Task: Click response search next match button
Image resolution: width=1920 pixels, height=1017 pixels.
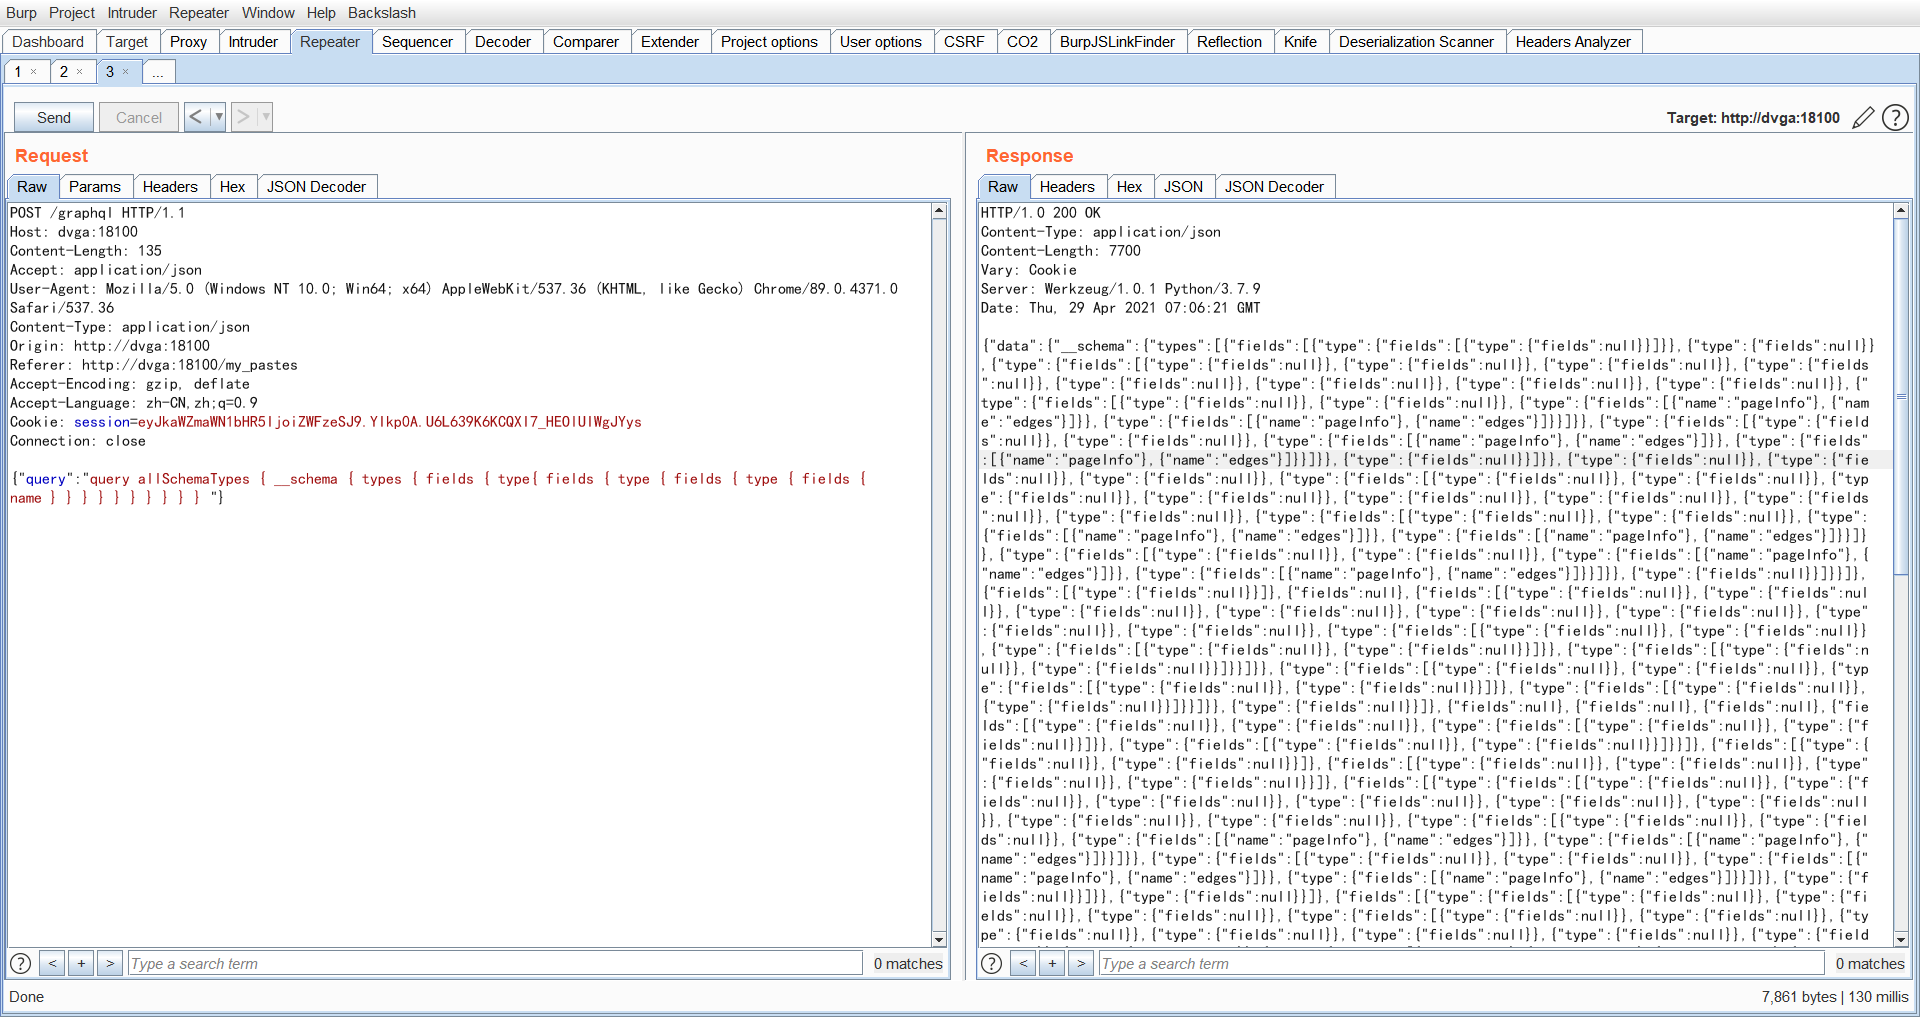Action: (1081, 963)
